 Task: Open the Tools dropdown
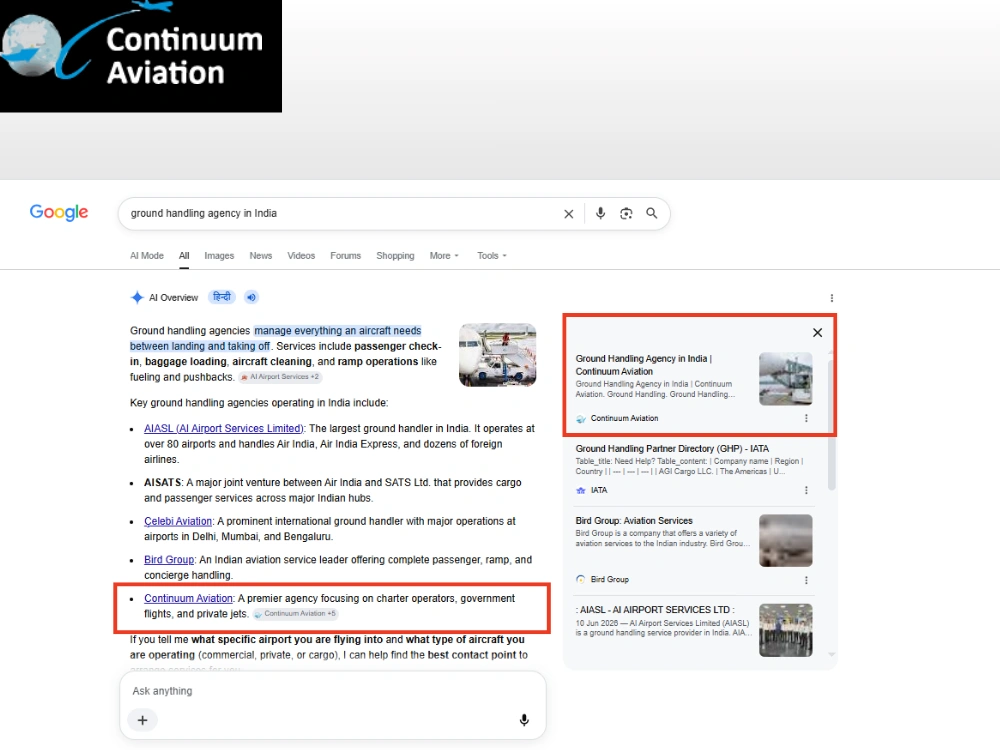point(492,256)
